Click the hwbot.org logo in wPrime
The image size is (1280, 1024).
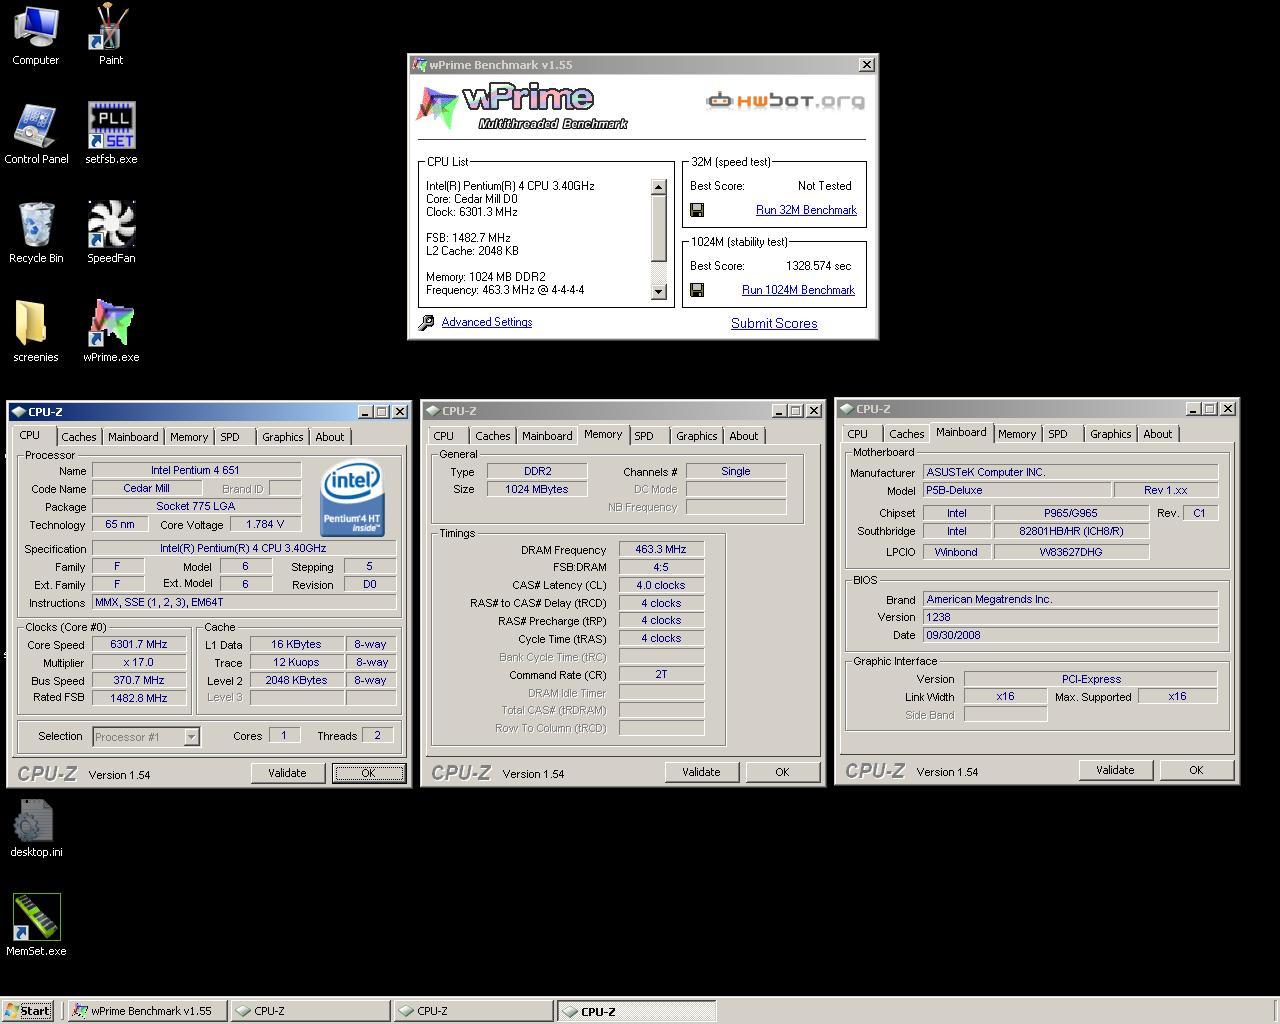pos(785,101)
